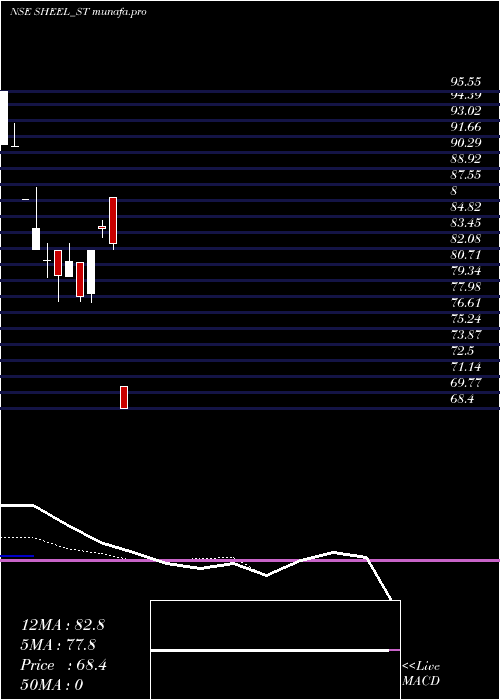This screenshot has height=700, width=500.
Task: Click the 50MA : 0 readout
Action: point(52,685)
